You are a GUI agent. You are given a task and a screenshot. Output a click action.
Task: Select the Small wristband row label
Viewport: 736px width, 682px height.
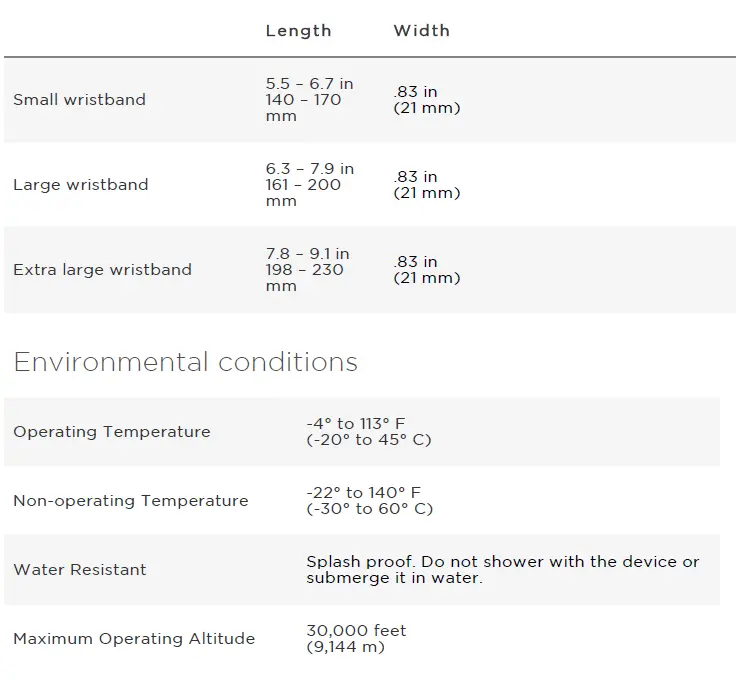tap(79, 100)
